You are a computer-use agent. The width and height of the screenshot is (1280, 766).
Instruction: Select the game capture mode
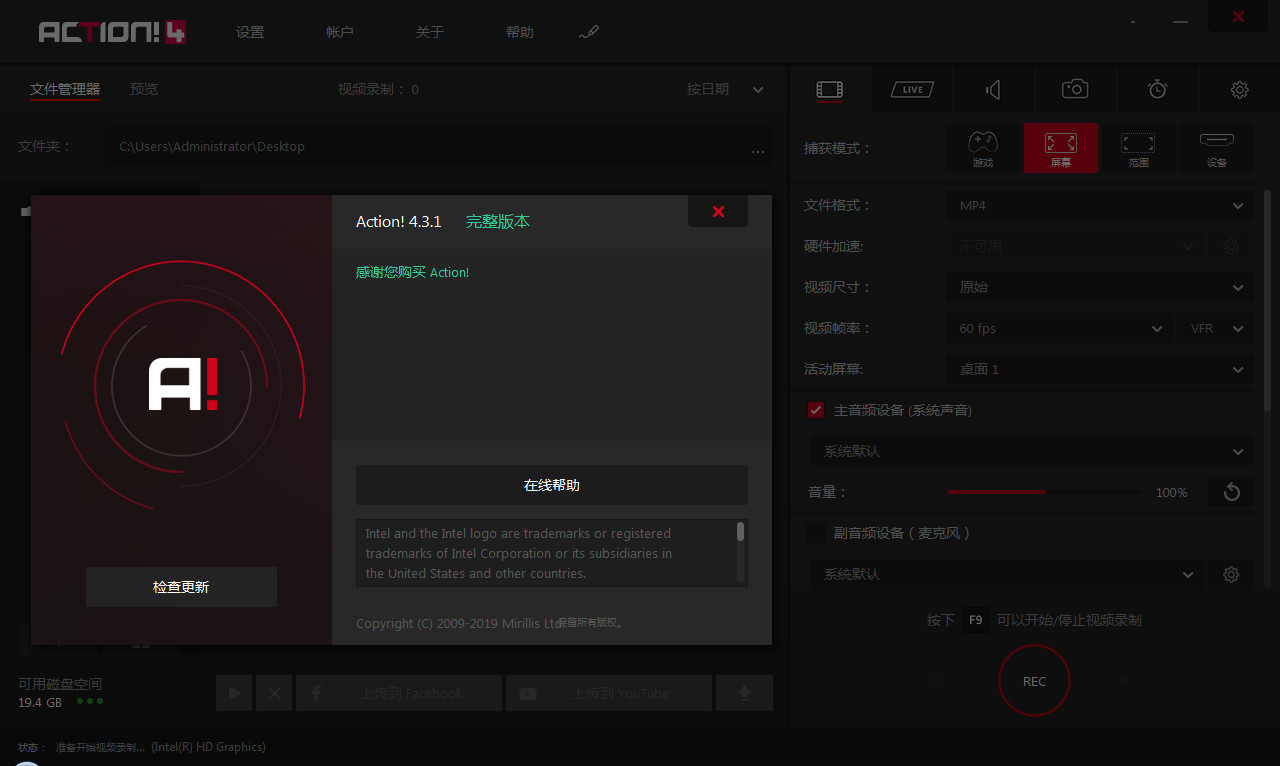click(x=983, y=148)
